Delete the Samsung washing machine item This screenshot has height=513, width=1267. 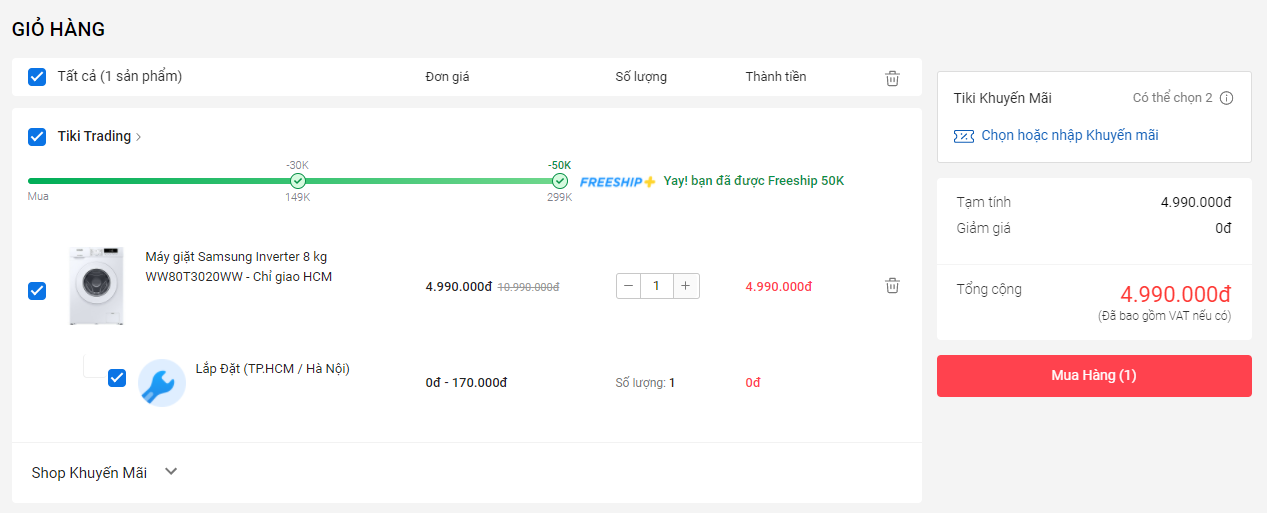coord(892,286)
